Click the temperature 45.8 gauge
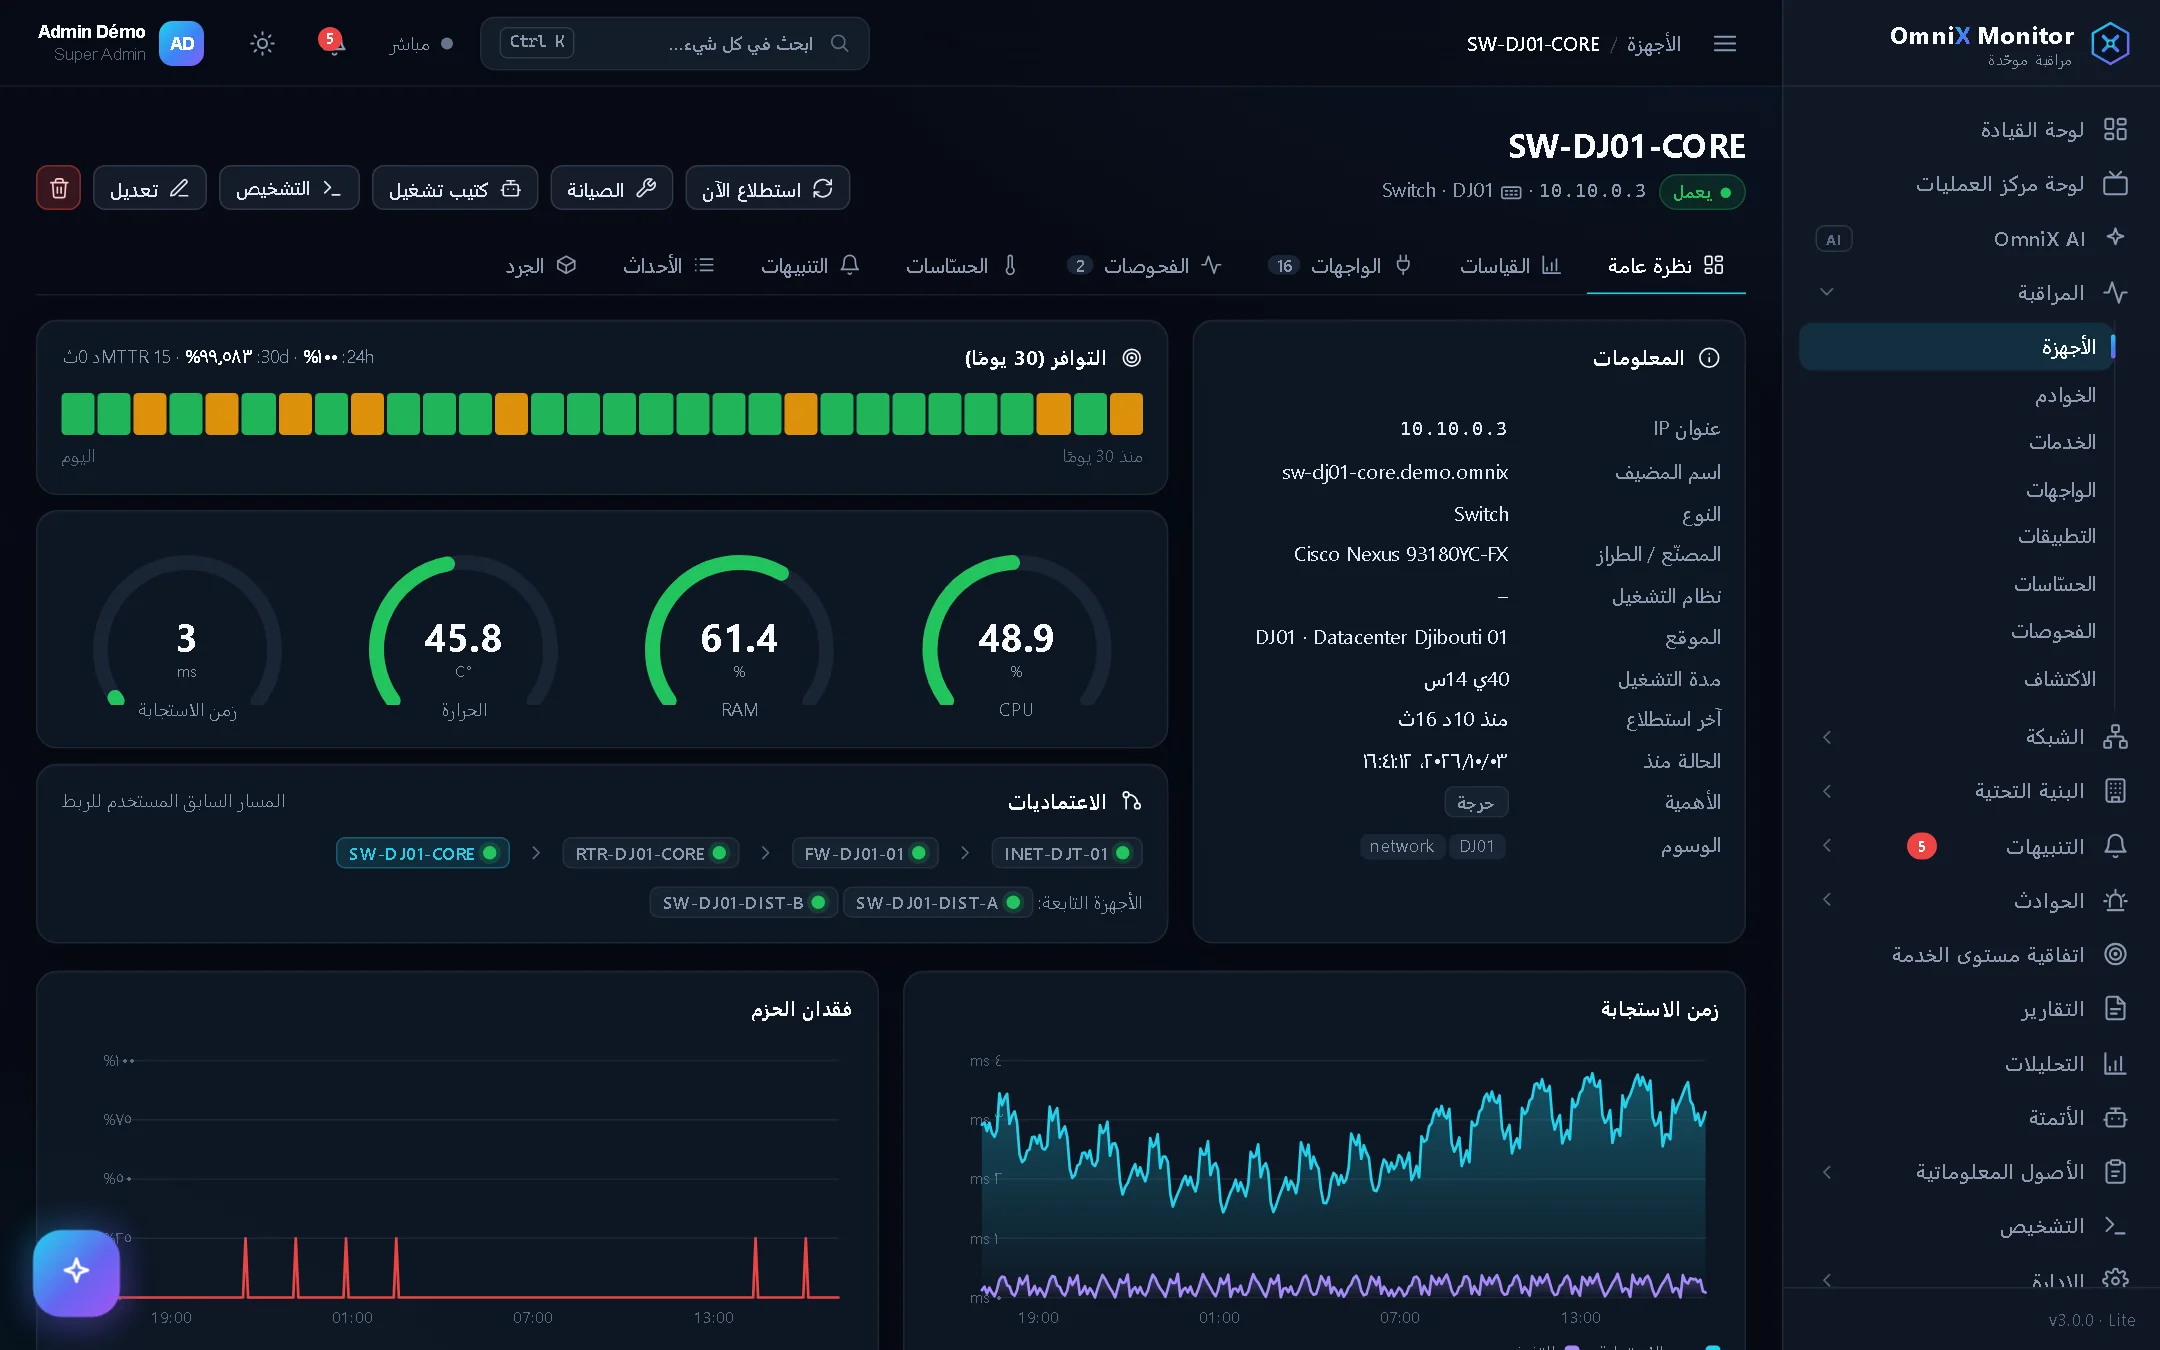 coord(463,638)
